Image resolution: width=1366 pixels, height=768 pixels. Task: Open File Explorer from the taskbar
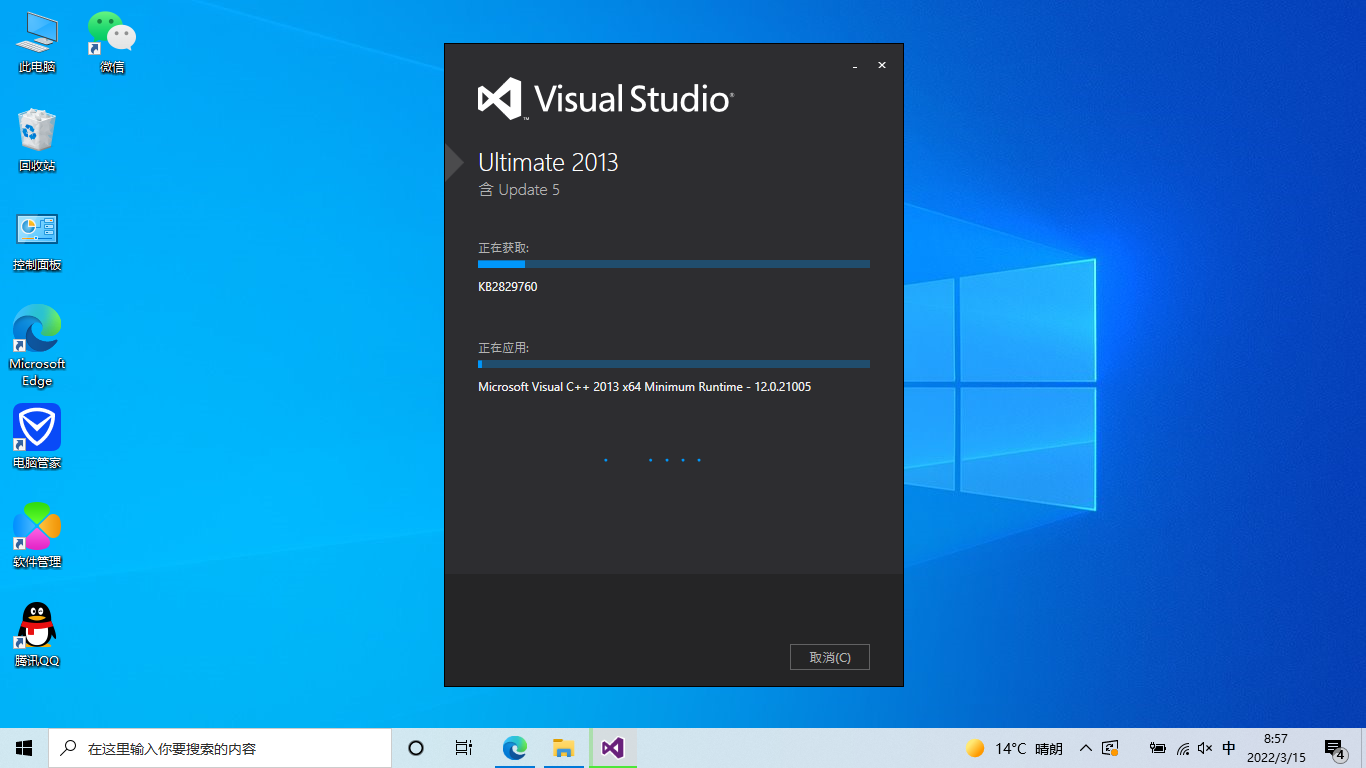(563, 748)
